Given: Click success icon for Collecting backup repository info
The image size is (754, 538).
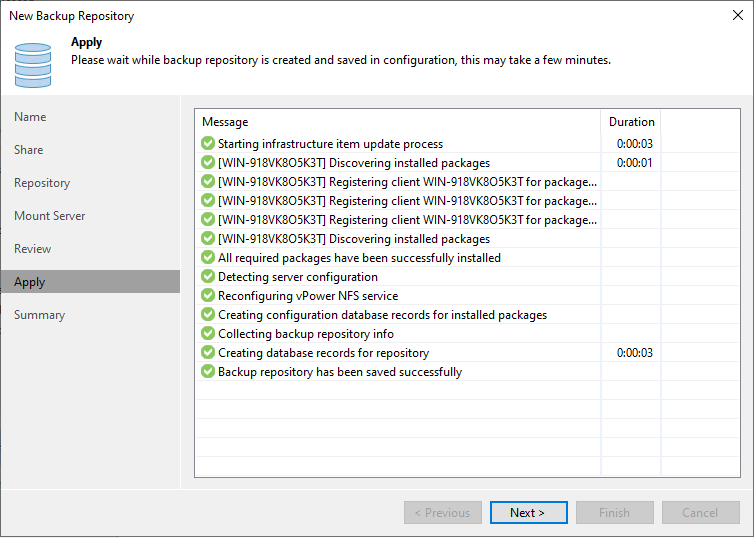Looking at the screenshot, I should [x=208, y=333].
